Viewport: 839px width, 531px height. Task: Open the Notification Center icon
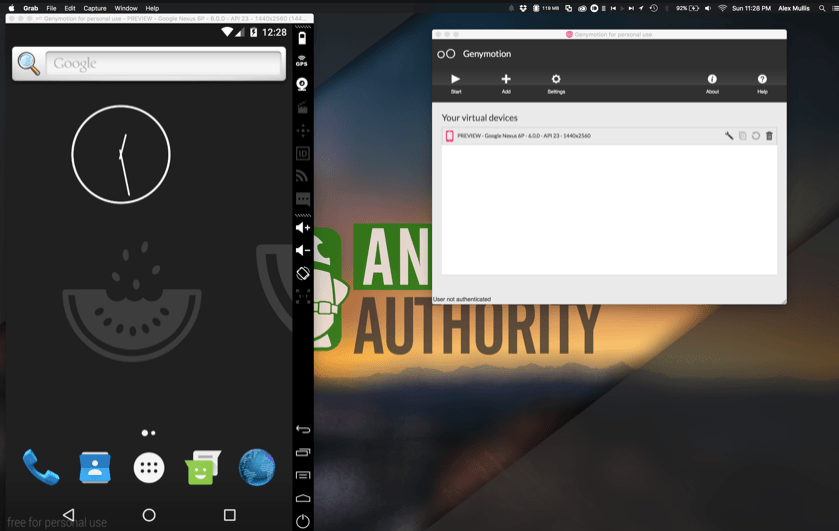click(835, 8)
